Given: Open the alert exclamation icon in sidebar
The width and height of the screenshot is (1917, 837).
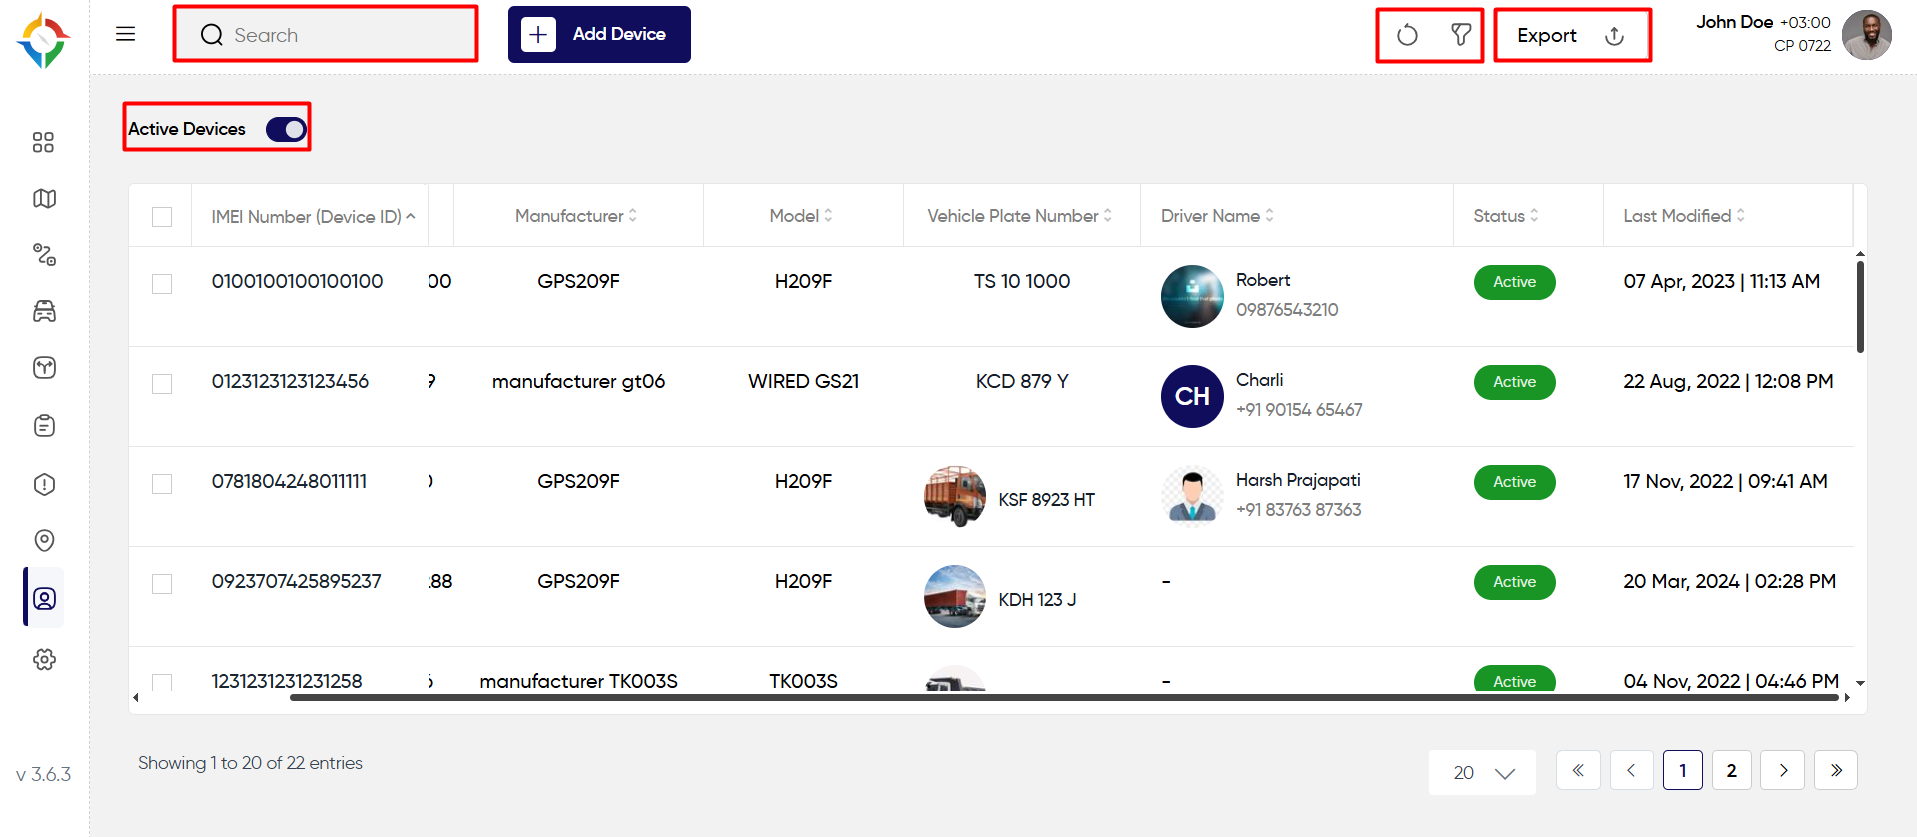Looking at the screenshot, I should click(44, 484).
